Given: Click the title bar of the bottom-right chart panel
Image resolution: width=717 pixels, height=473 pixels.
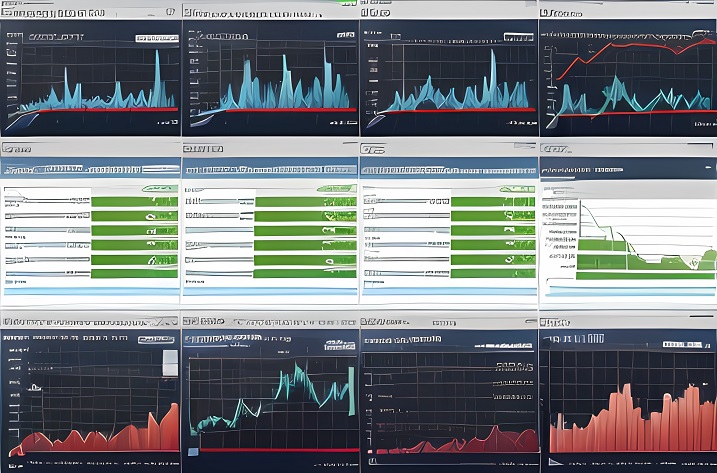Looking at the screenshot, I should coord(628,323).
